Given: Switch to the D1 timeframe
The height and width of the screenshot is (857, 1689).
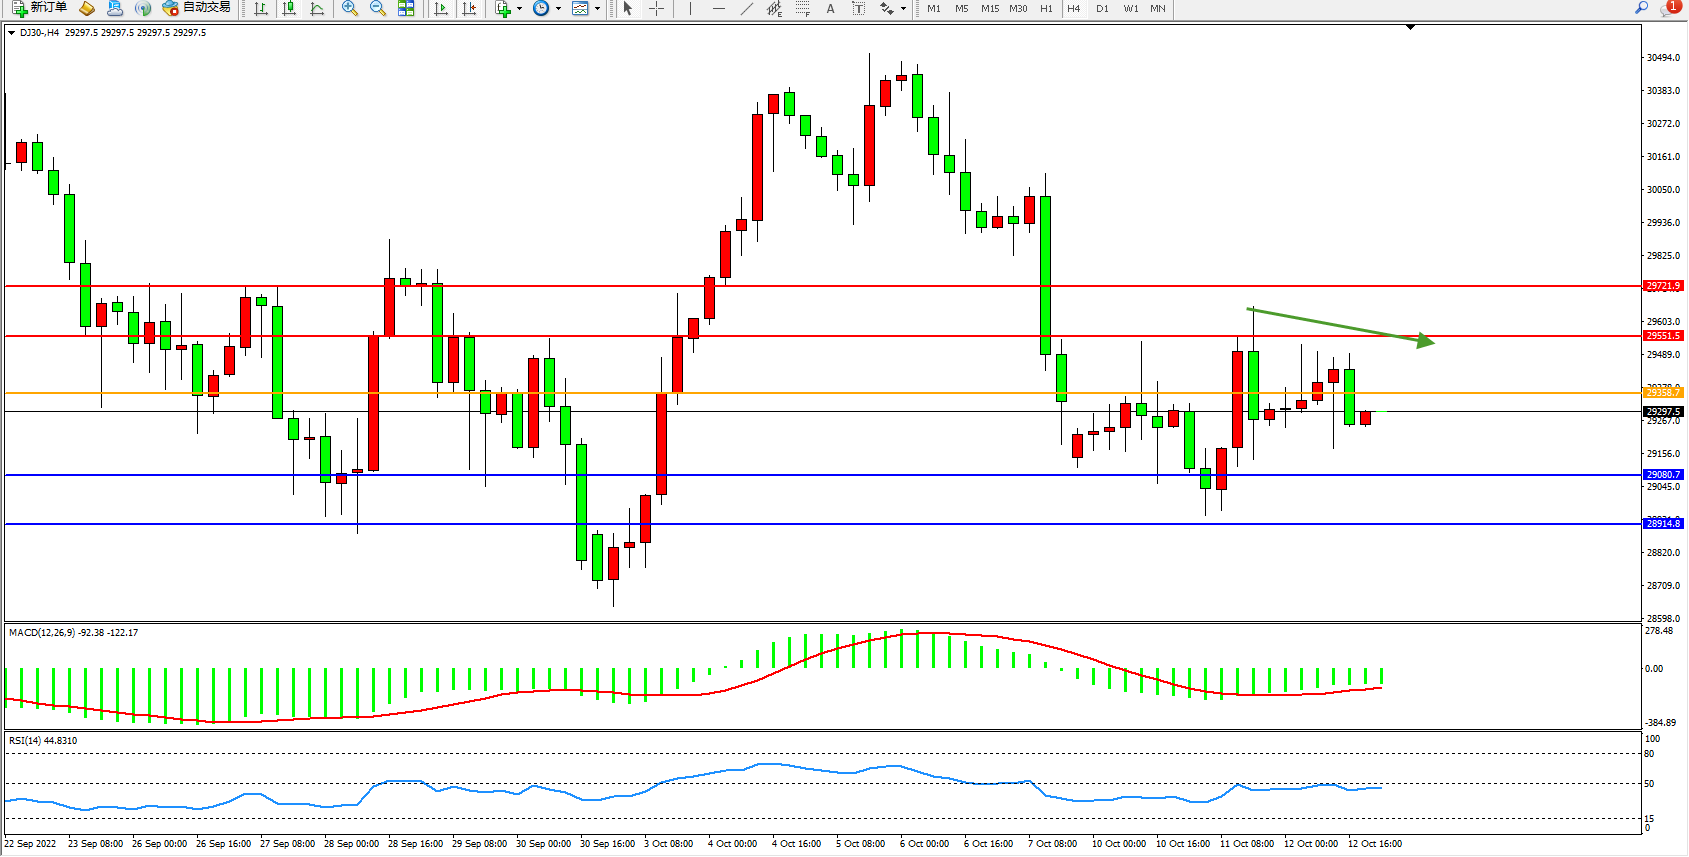Looking at the screenshot, I should pyautogui.click(x=1102, y=8).
